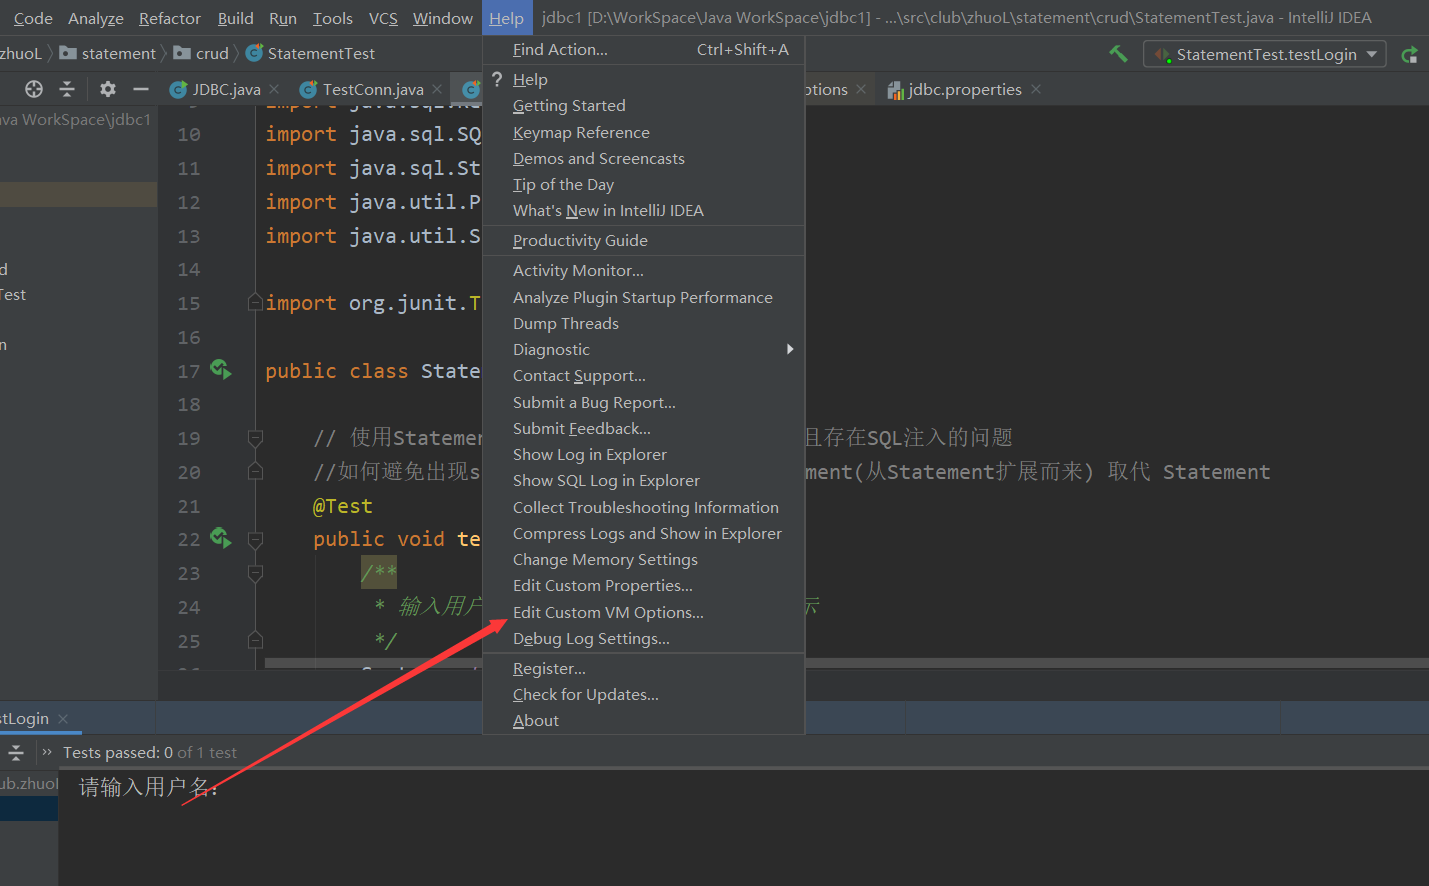Viewport: 1429px width, 886px height.
Task: Click the Build Project hammer icon
Action: coord(1118,53)
